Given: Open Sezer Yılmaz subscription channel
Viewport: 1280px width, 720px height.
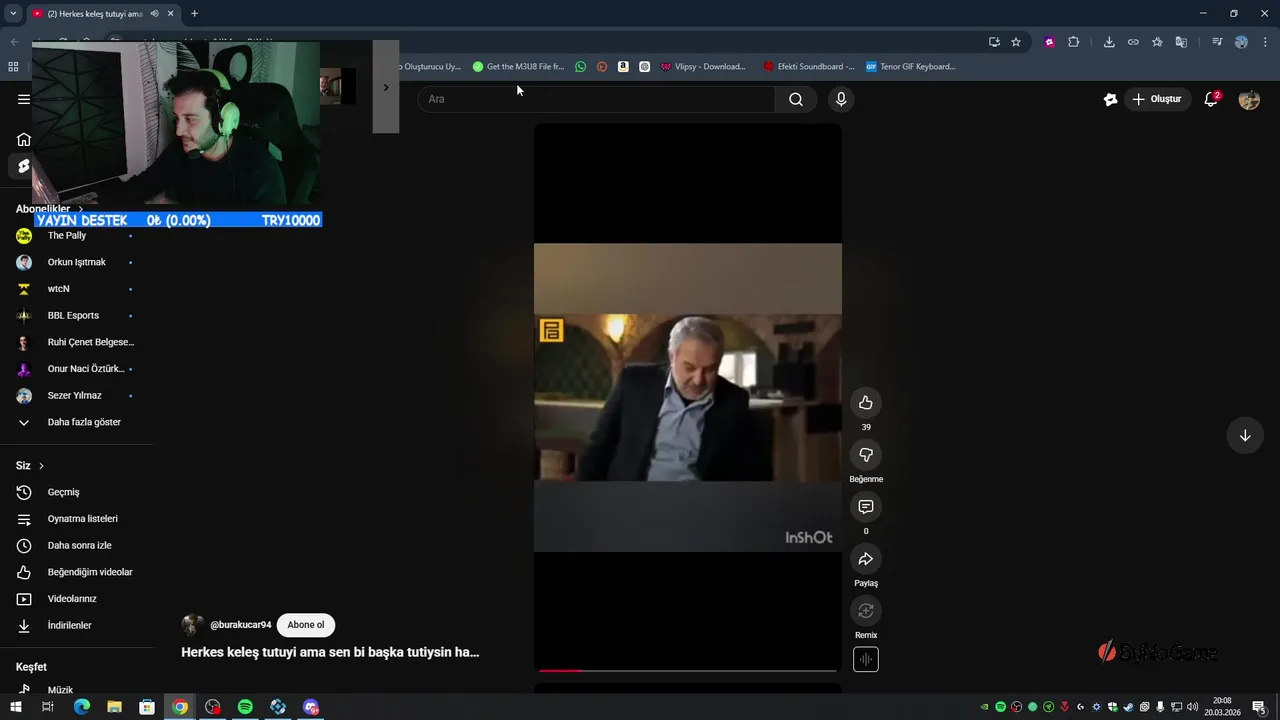Looking at the screenshot, I should tap(76, 396).
